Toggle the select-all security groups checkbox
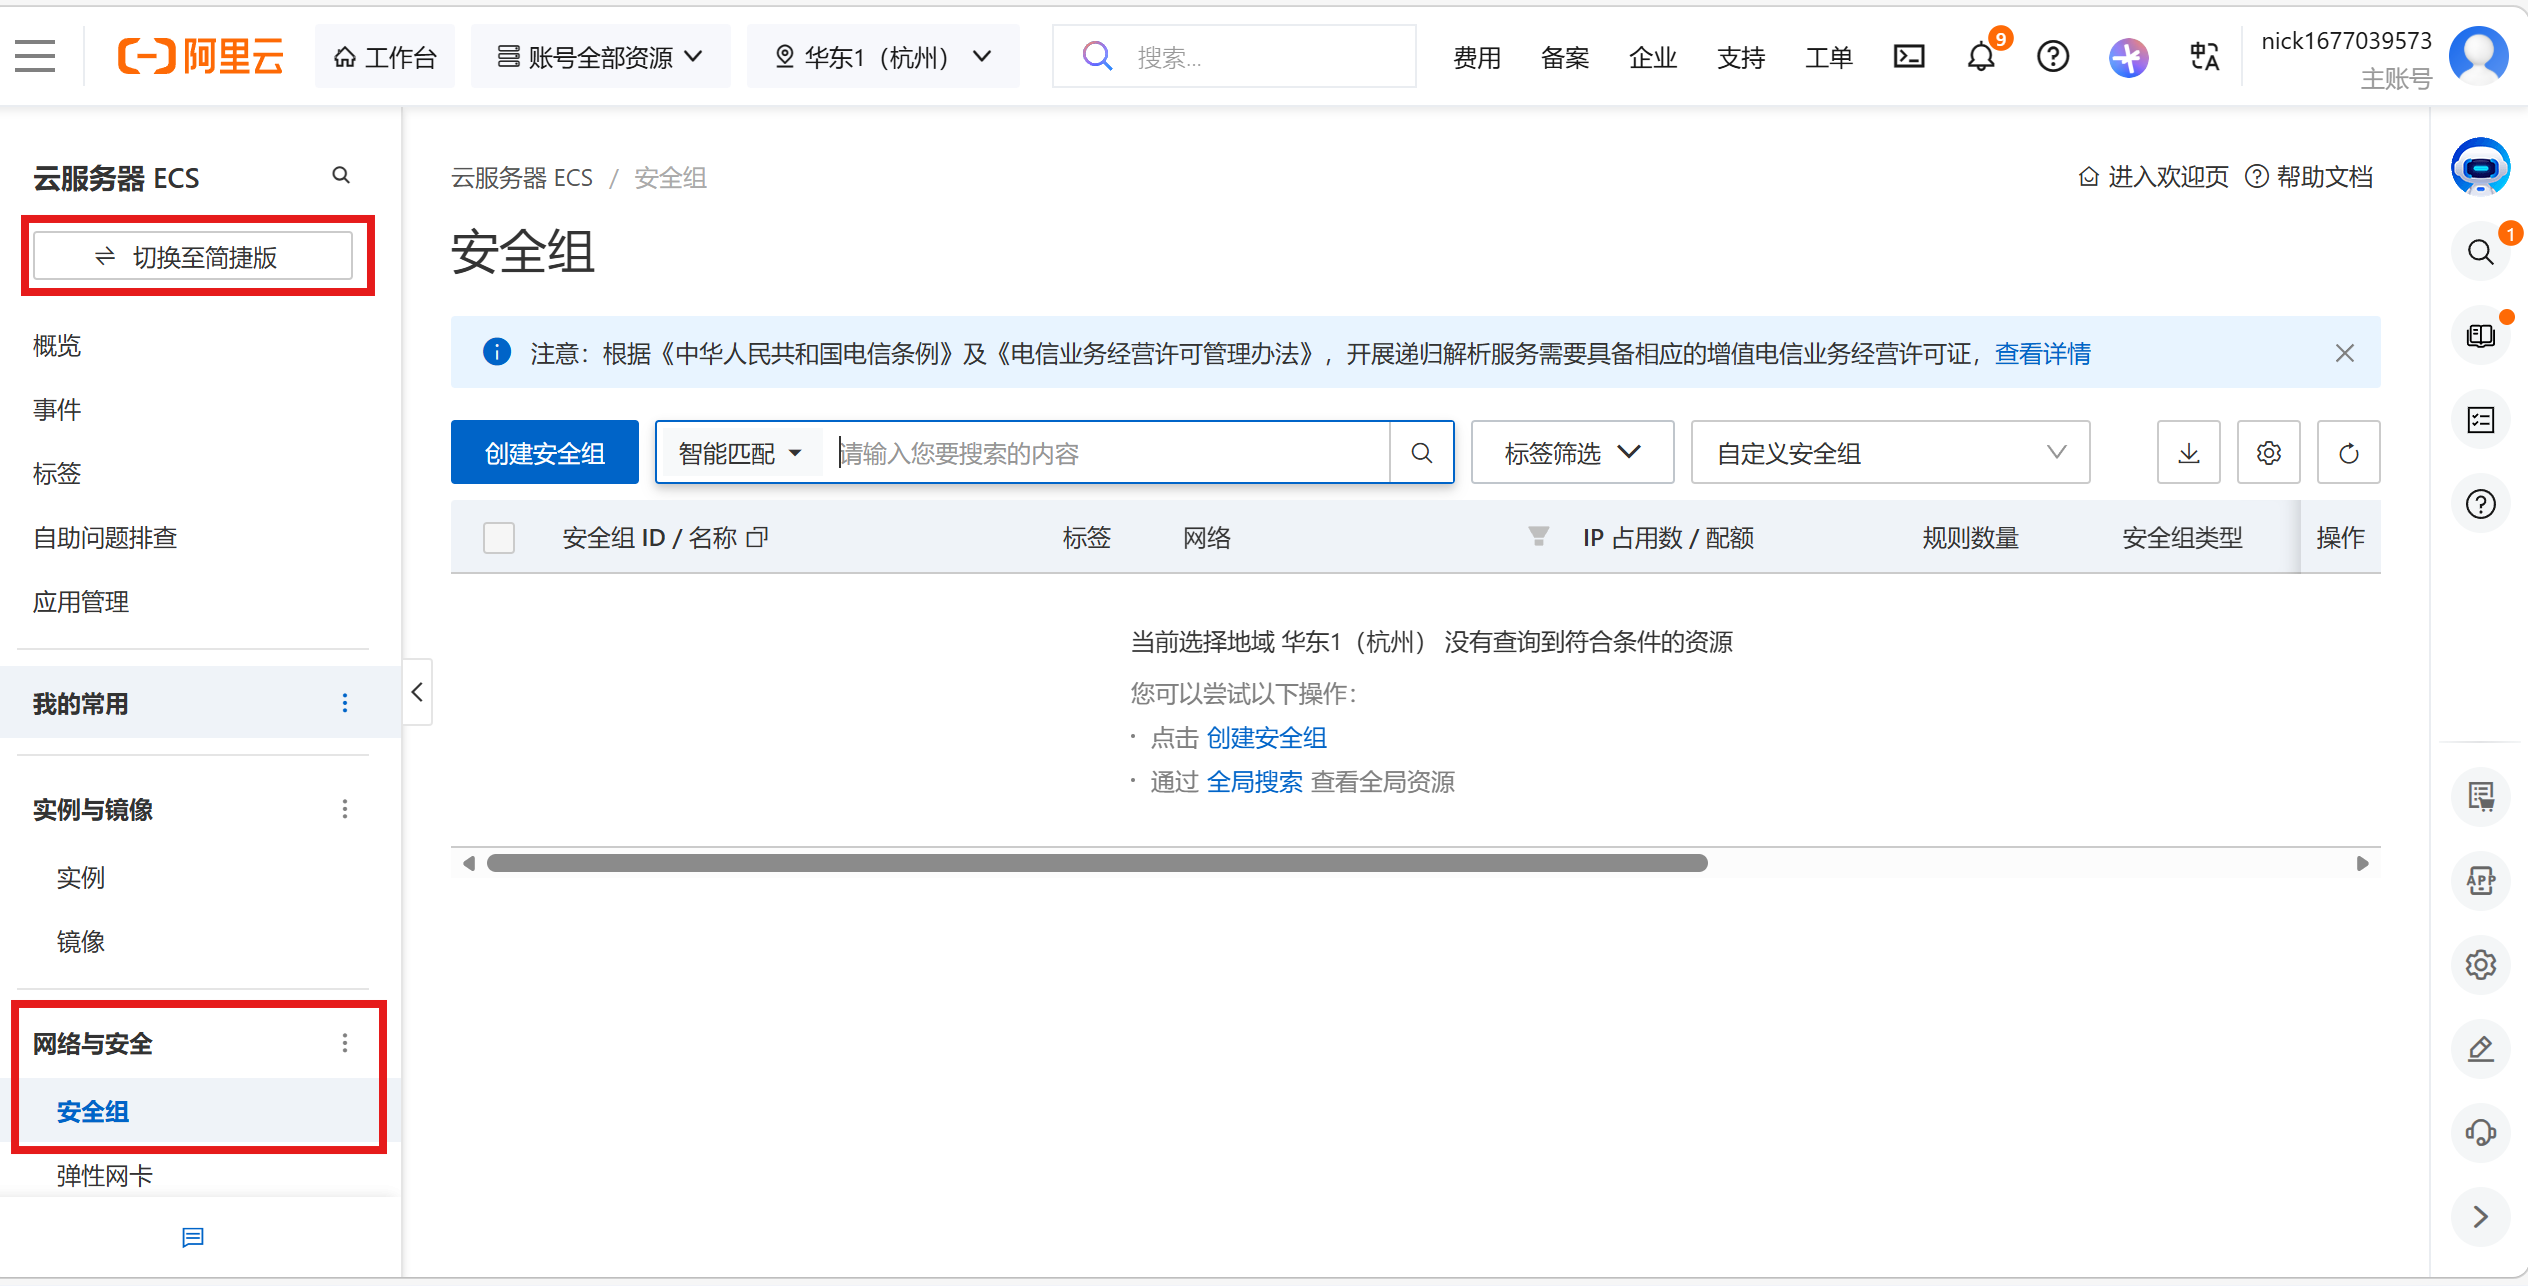The width and height of the screenshot is (2528, 1286). (498, 538)
